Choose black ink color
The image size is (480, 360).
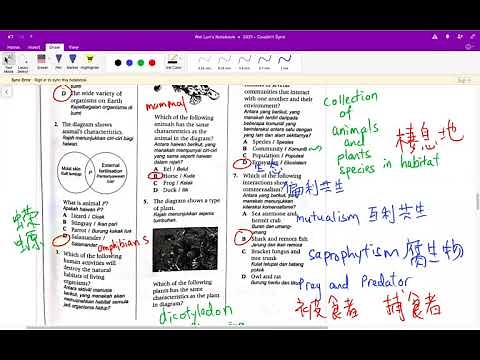[118, 62]
